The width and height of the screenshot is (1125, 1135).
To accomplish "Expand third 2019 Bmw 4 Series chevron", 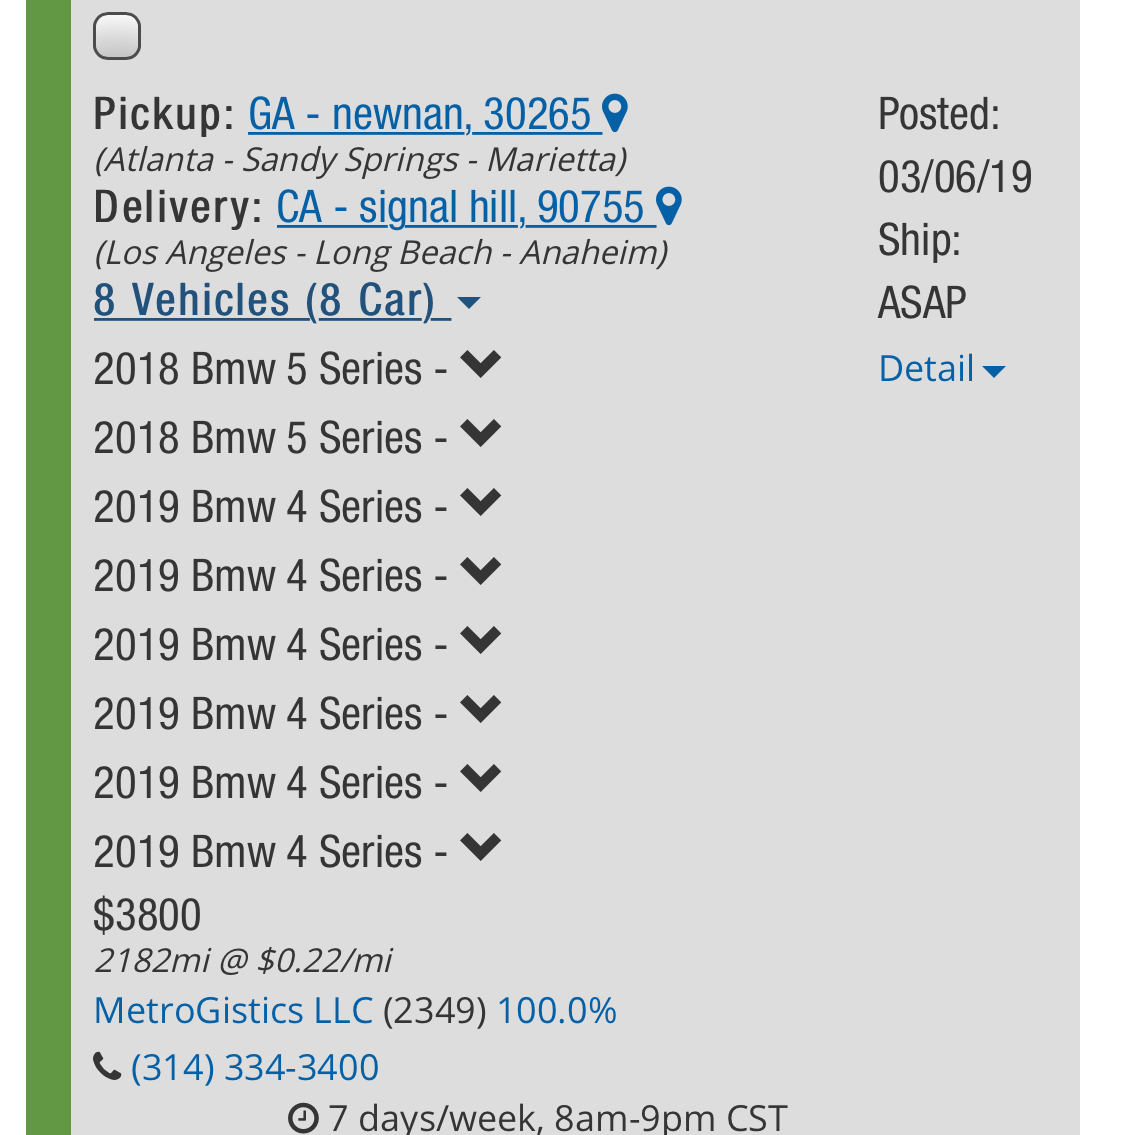I will (x=480, y=642).
